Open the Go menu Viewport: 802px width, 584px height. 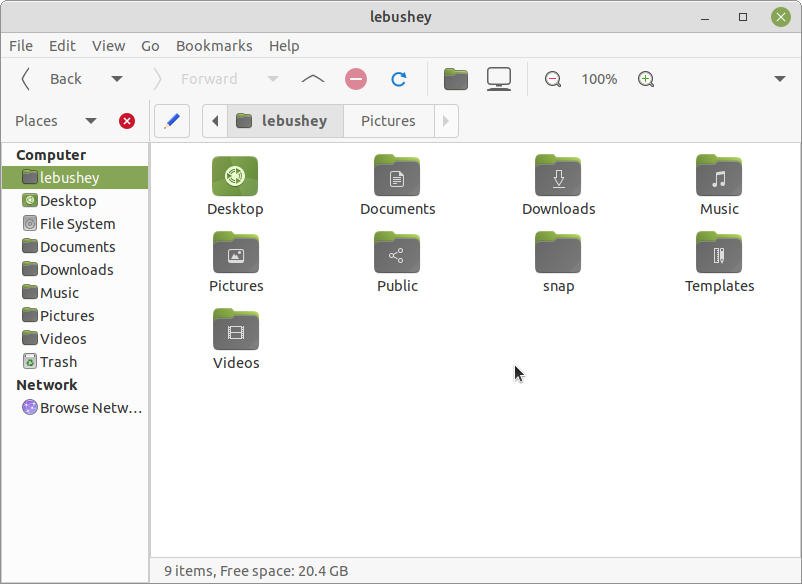pos(150,45)
